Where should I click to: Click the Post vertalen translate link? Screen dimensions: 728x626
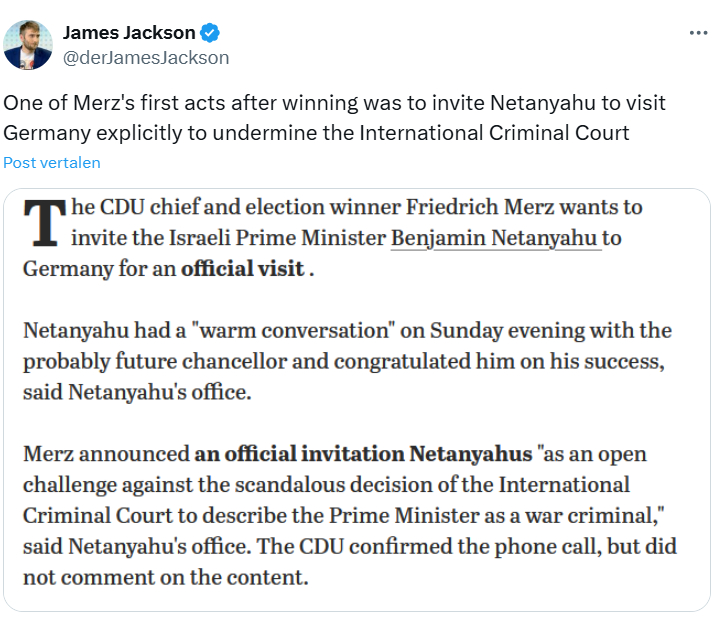(x=52, y=162)
